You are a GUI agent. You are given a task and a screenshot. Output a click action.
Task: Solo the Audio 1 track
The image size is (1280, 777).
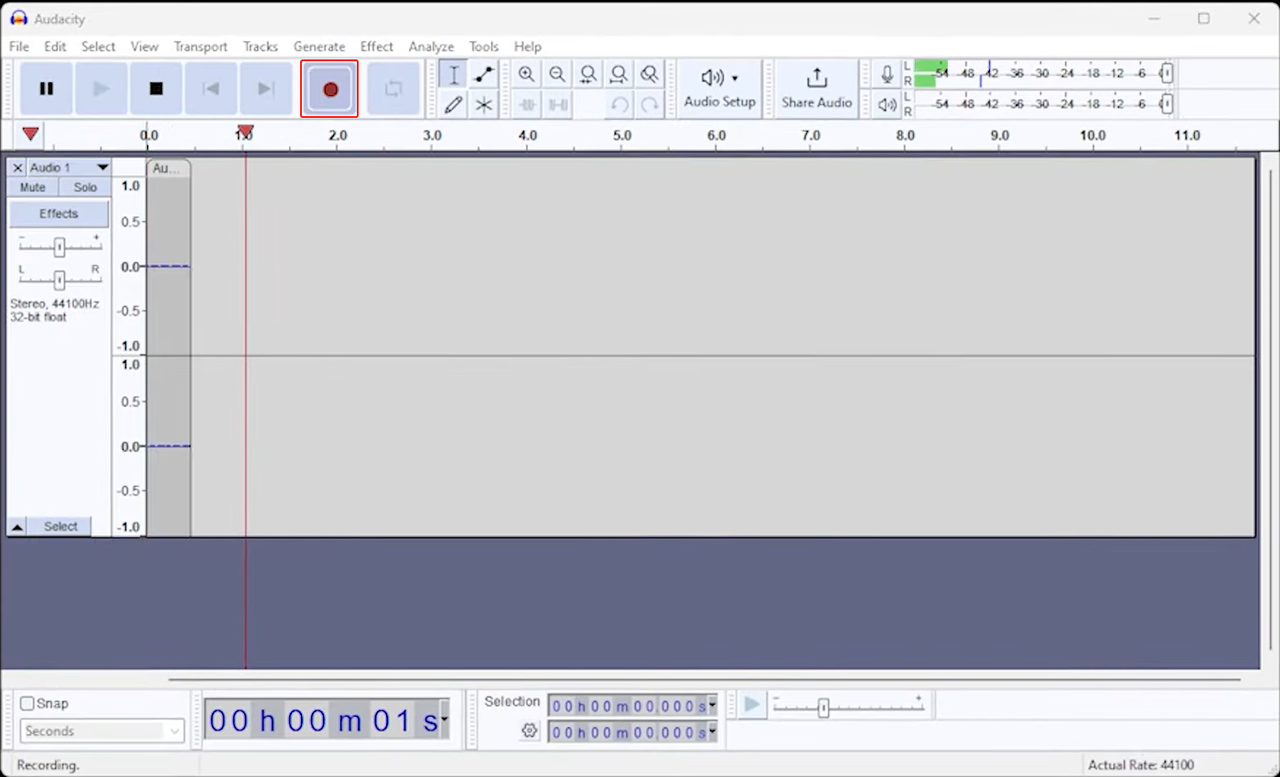coord(85,187)
